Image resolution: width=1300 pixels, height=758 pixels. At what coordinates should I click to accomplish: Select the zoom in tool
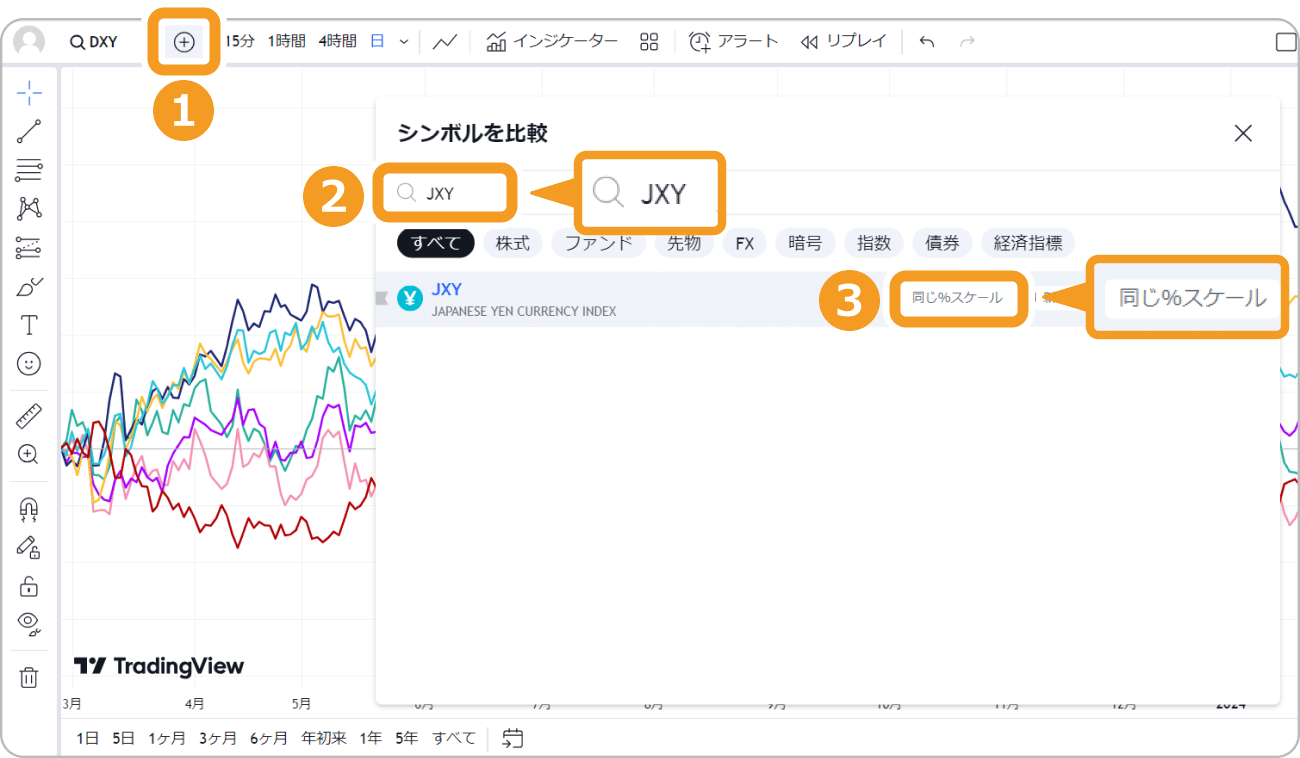click(29, 454)
